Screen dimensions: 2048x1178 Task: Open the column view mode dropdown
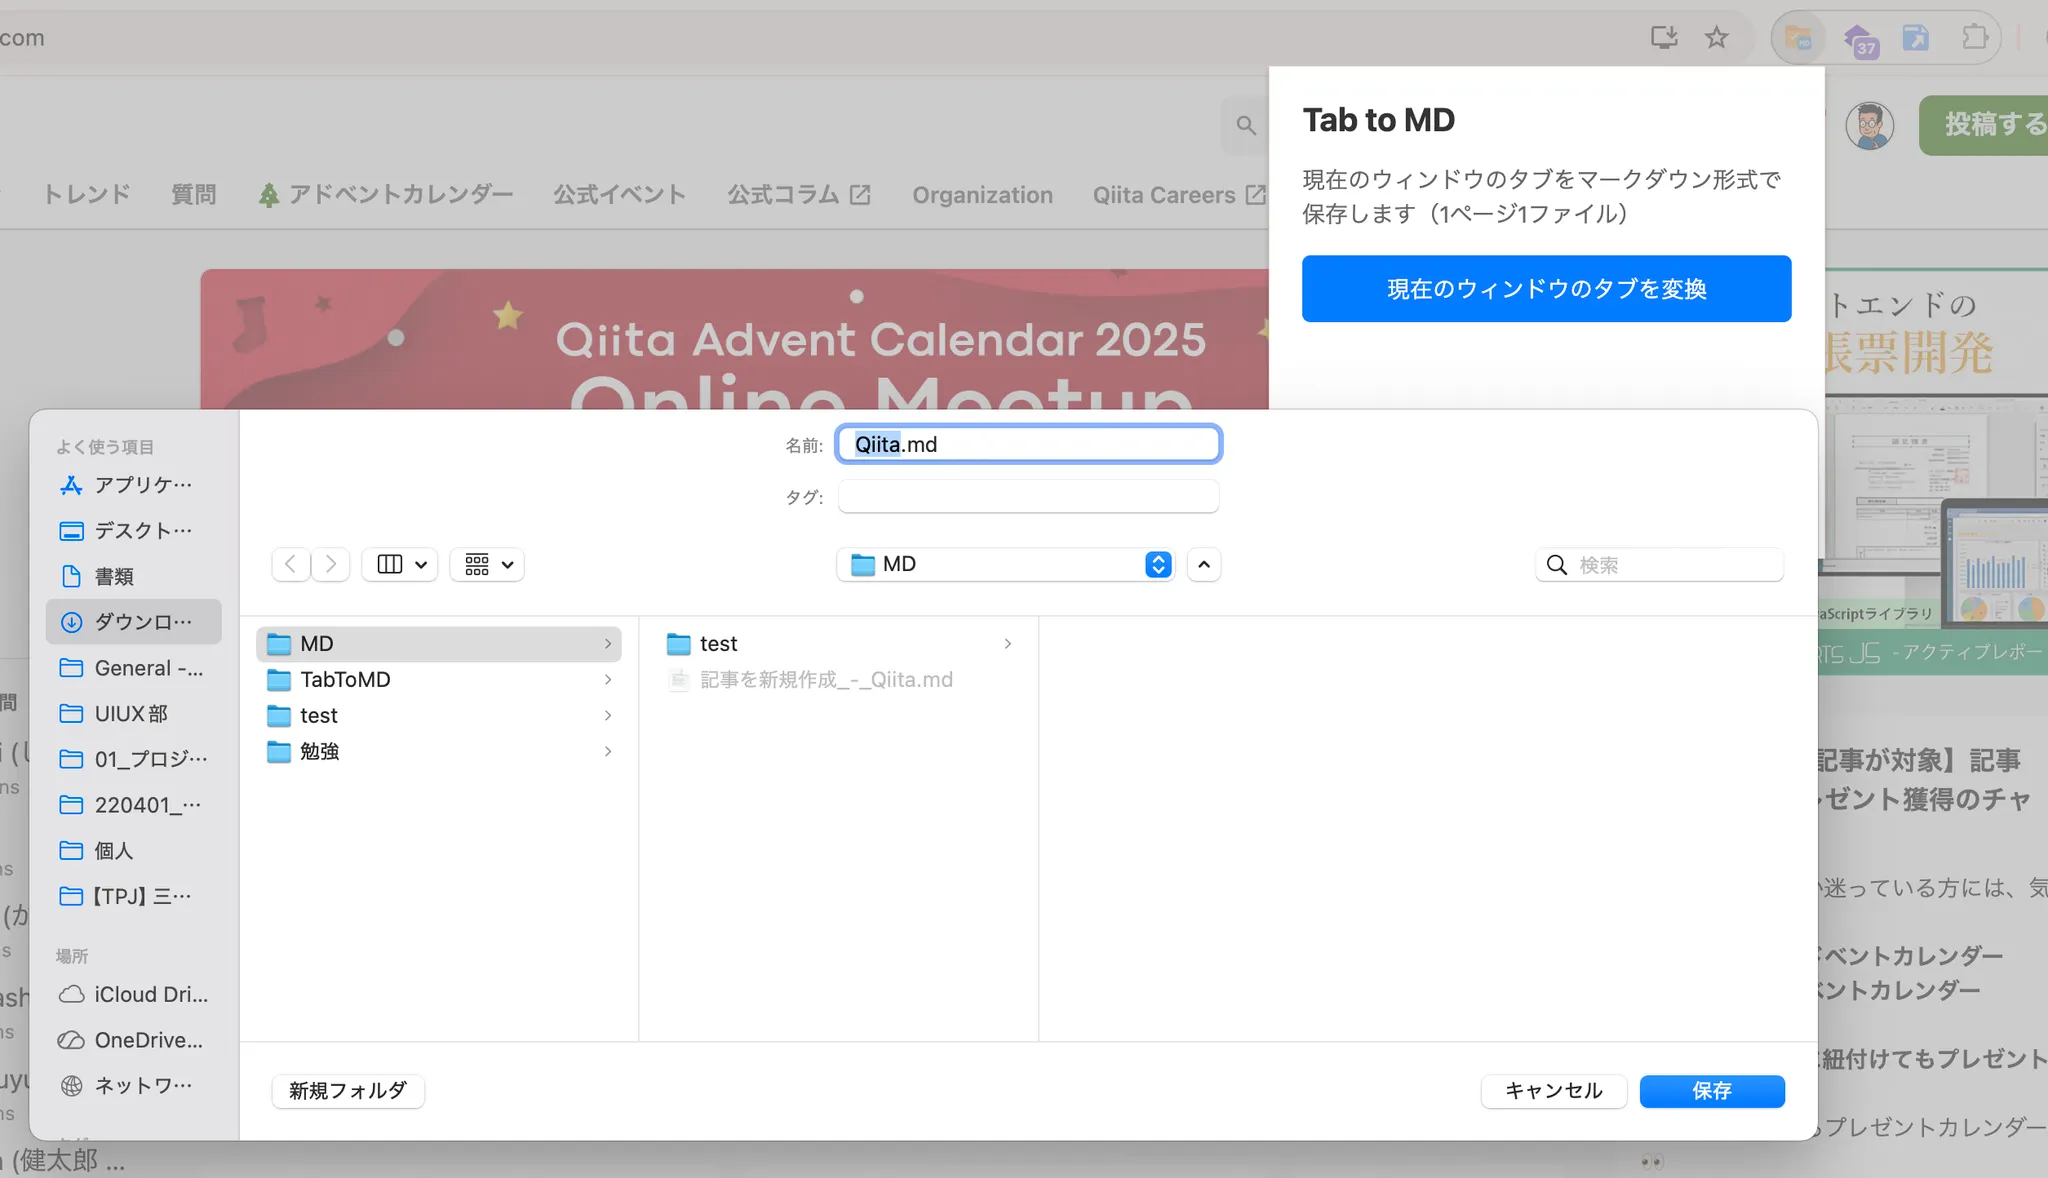pos(400,565)
